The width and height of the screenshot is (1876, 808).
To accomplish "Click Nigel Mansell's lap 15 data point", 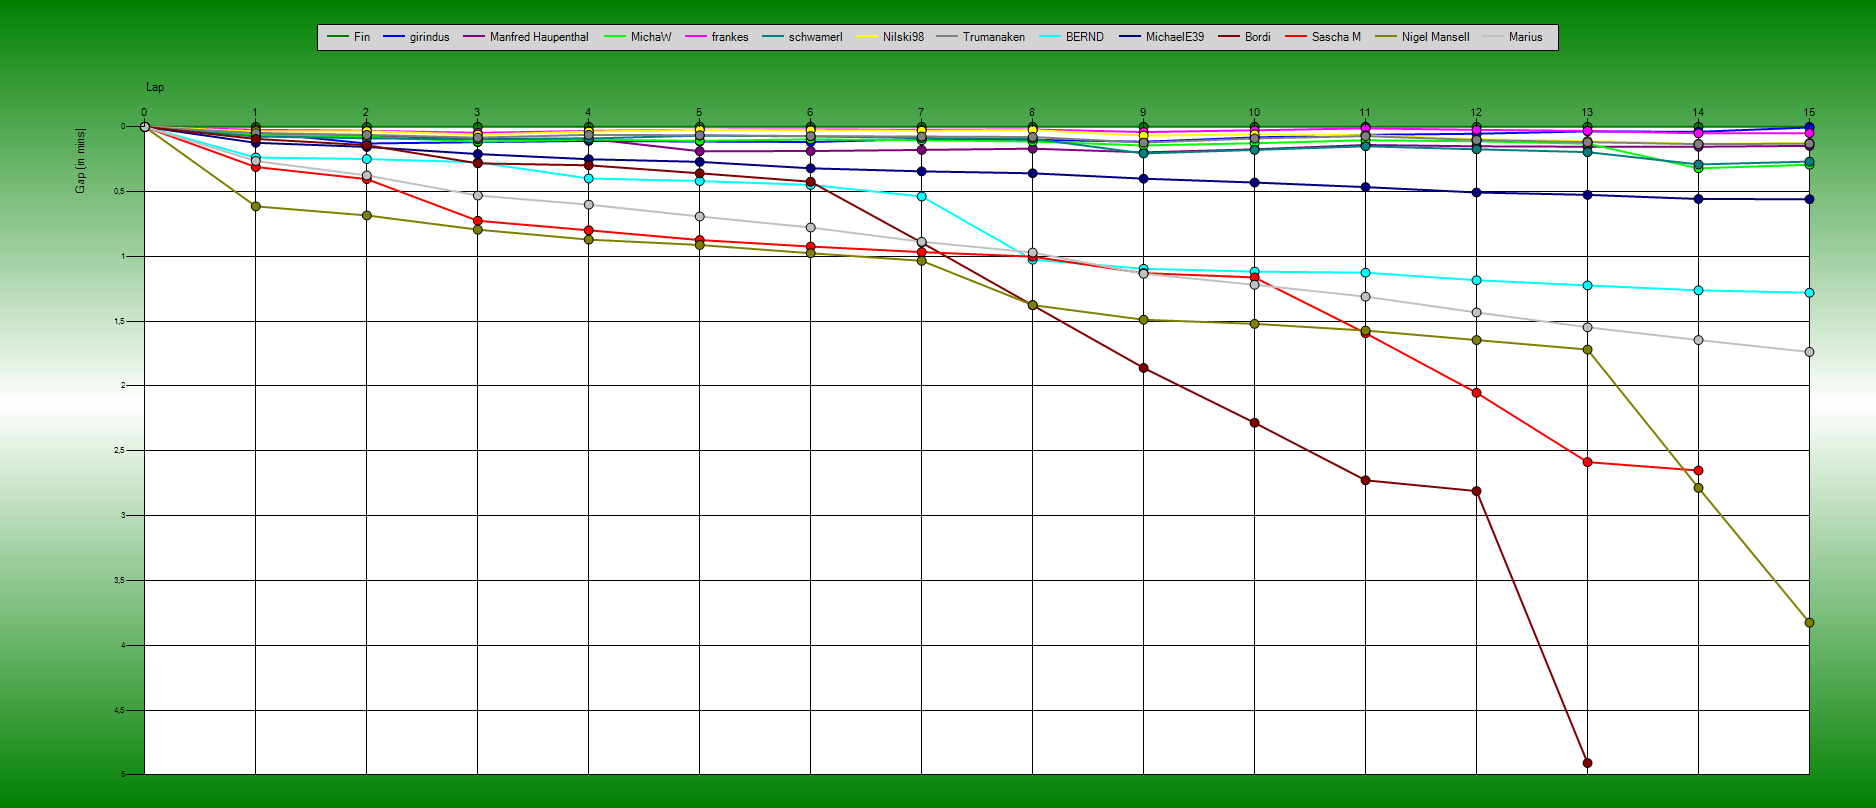I will coord(1809,623).
